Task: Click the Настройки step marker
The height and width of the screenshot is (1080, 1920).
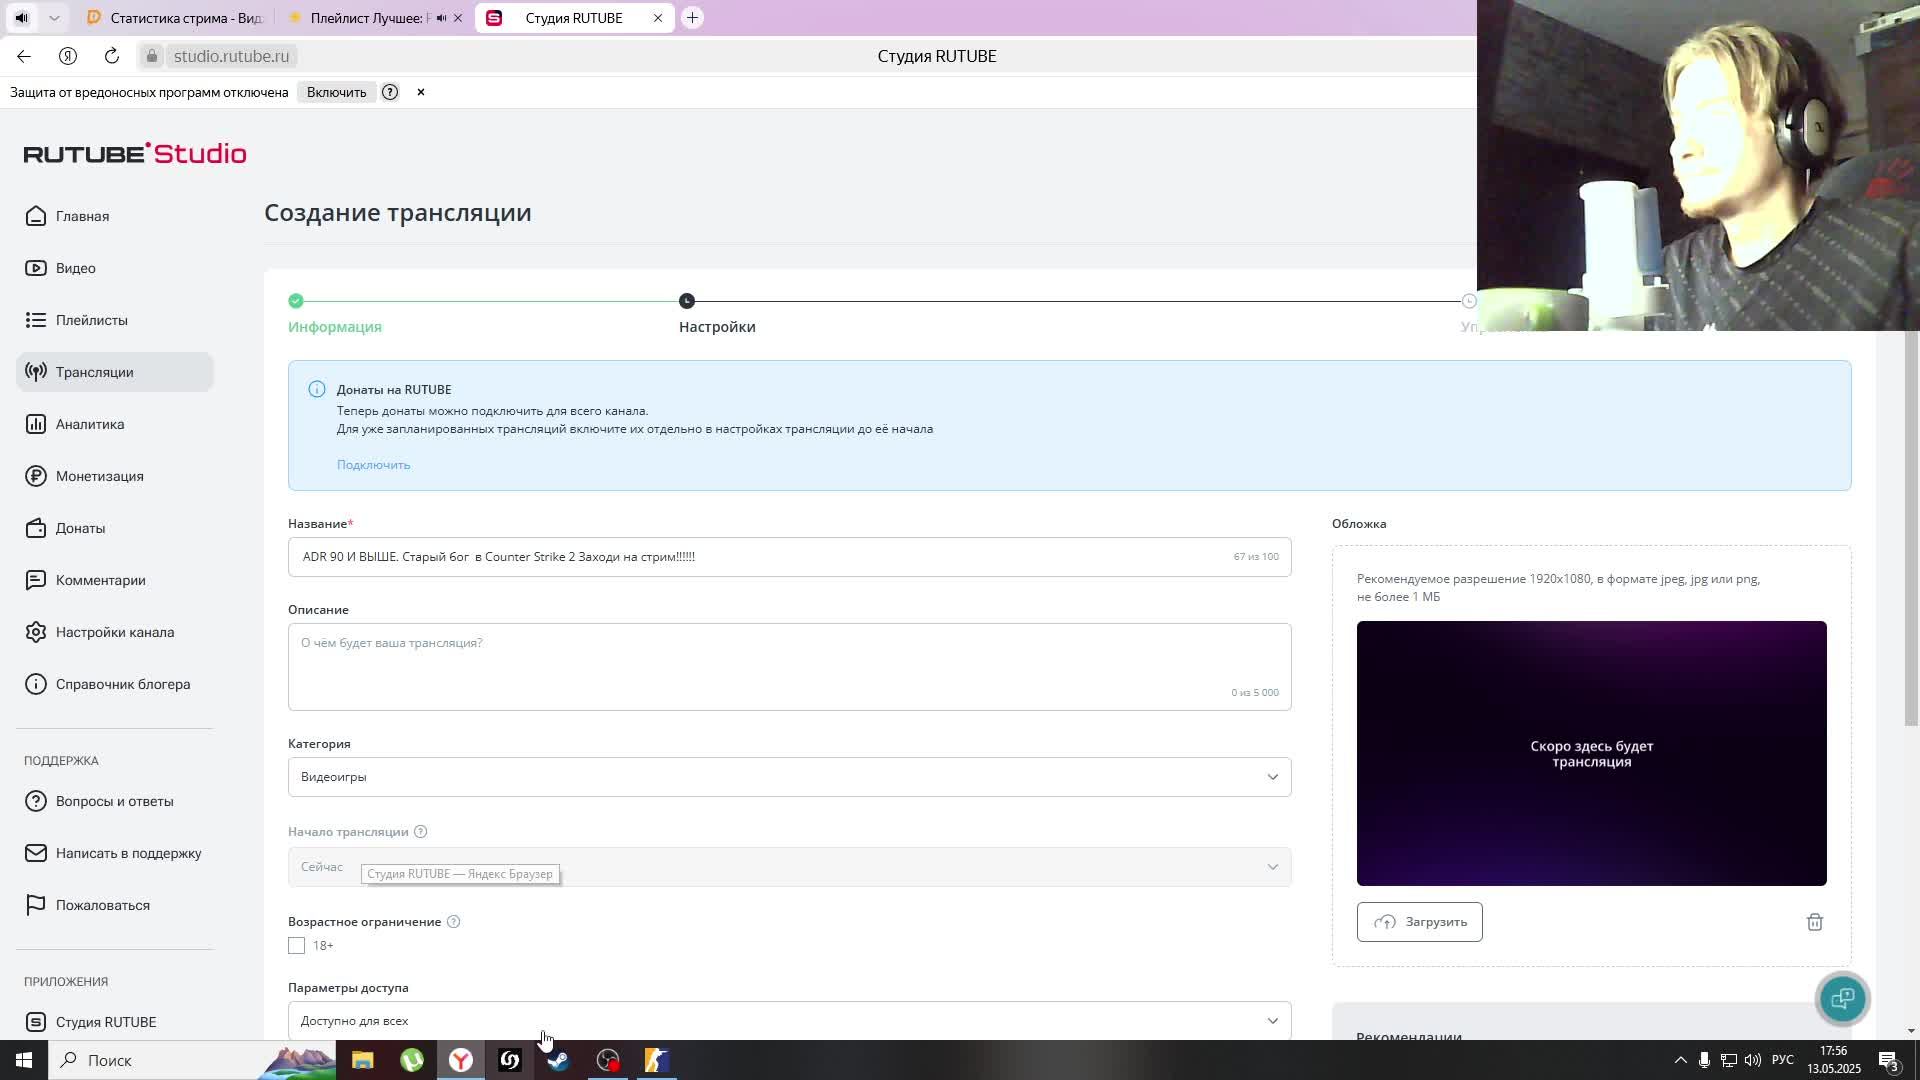Action: pyautogui.click(x=686, y=301)
